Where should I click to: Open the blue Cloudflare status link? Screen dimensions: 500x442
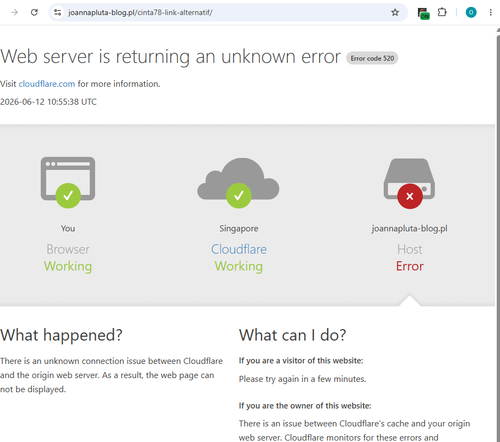point(239,249)
